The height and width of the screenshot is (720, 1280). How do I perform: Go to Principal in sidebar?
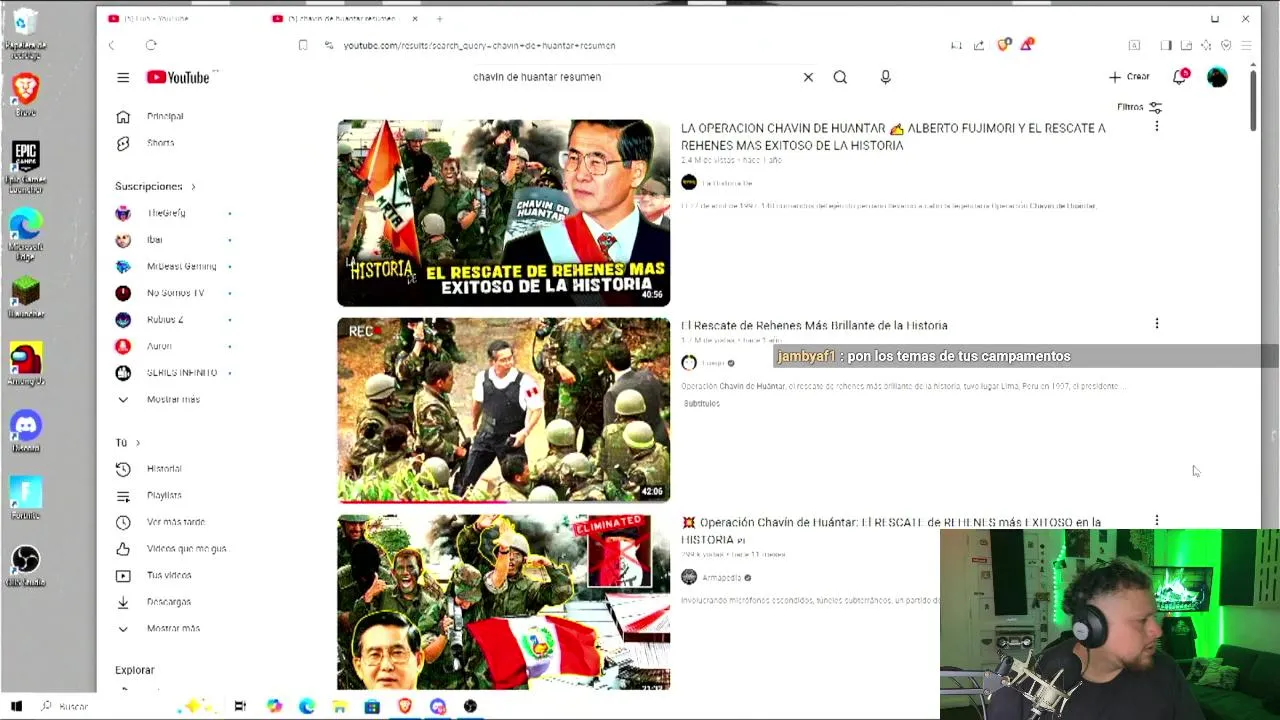click(x=165, y=116)
